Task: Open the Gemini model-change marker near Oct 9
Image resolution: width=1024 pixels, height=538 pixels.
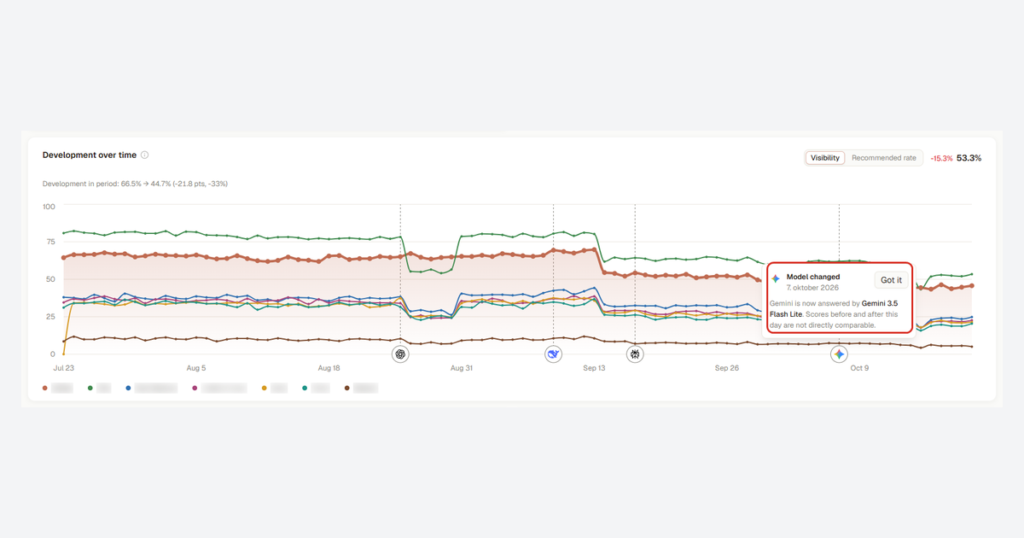Action: click(839, 354)
